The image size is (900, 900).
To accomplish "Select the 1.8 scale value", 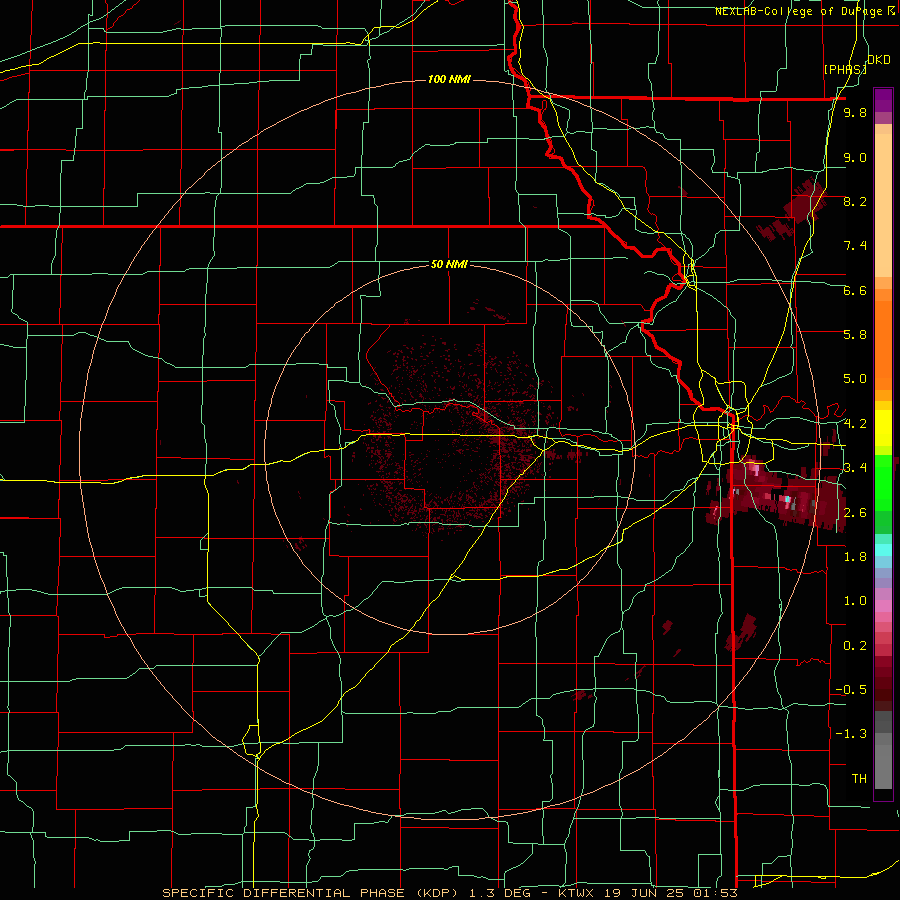I will [855, 556].
